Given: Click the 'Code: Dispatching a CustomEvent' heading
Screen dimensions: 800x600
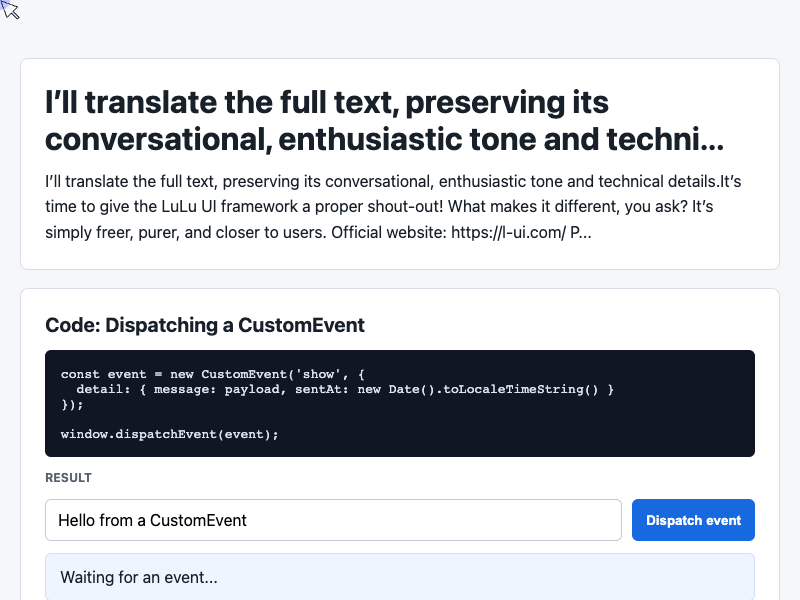Looking at the screenshot, I should pos(205,325).
